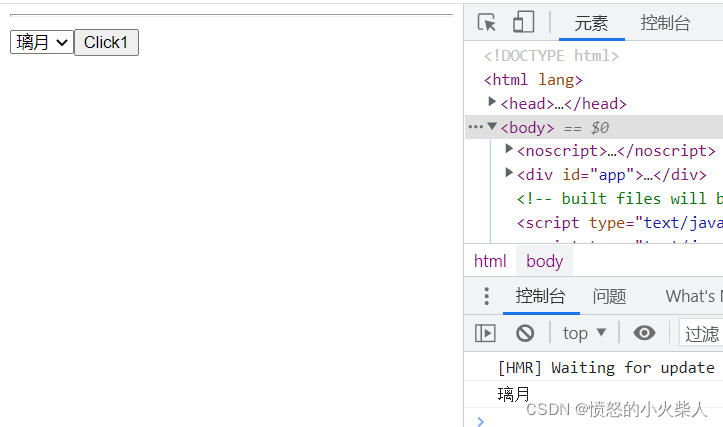Viewport: 723px width, 427px height.
Task: Select body in the breadcrumb bar
Action: [545, 261]
